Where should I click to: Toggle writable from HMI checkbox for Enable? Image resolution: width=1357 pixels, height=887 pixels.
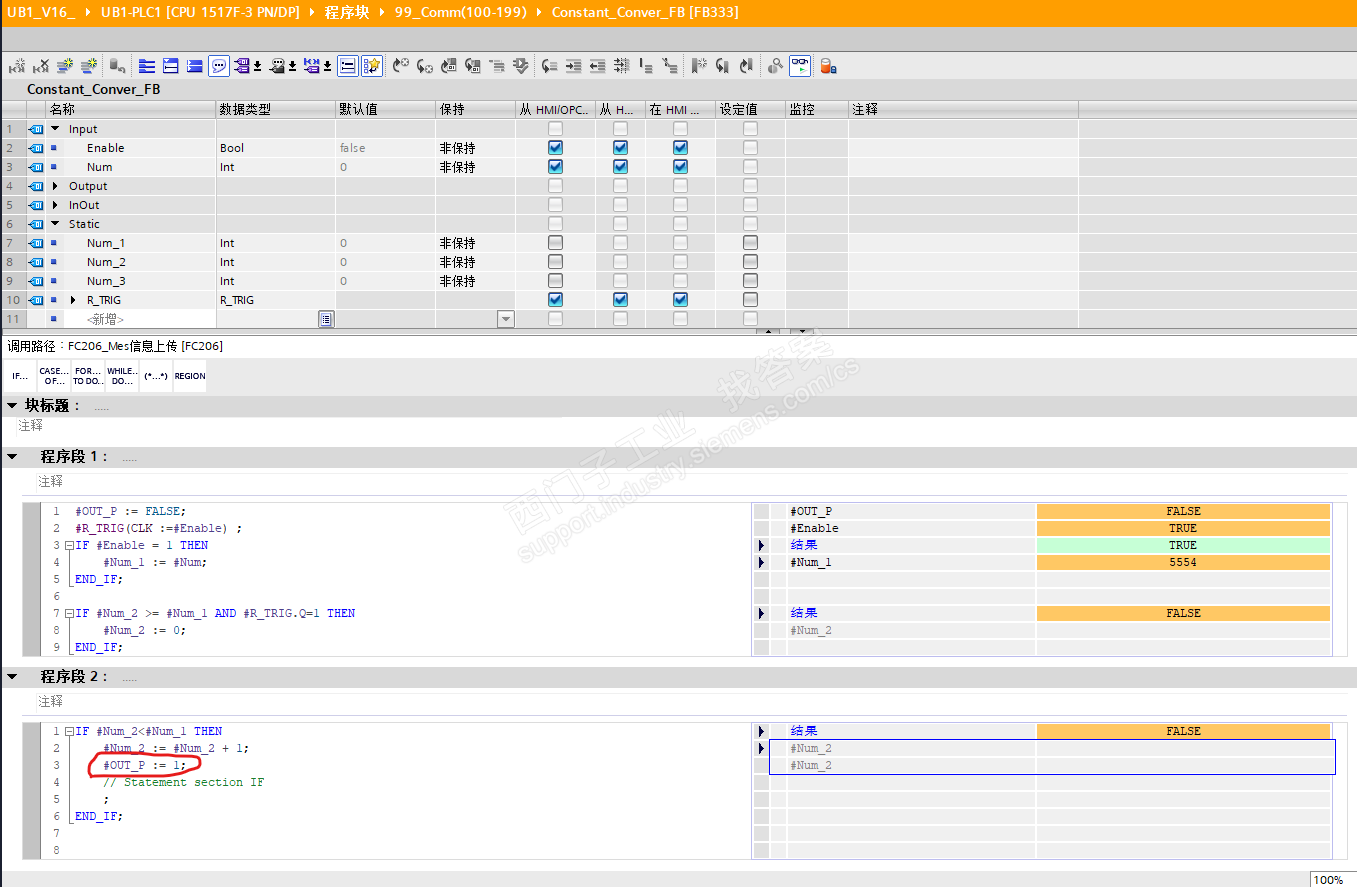(620, 148)
